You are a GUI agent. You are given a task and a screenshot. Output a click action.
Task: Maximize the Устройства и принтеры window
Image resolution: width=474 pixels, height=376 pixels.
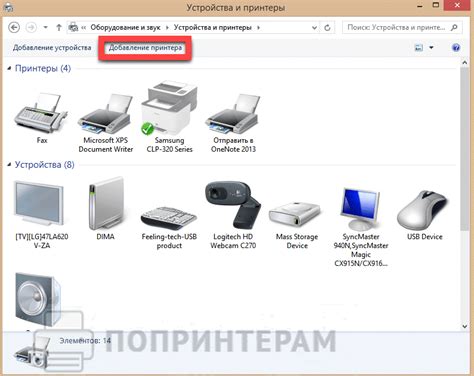[436, 5]
